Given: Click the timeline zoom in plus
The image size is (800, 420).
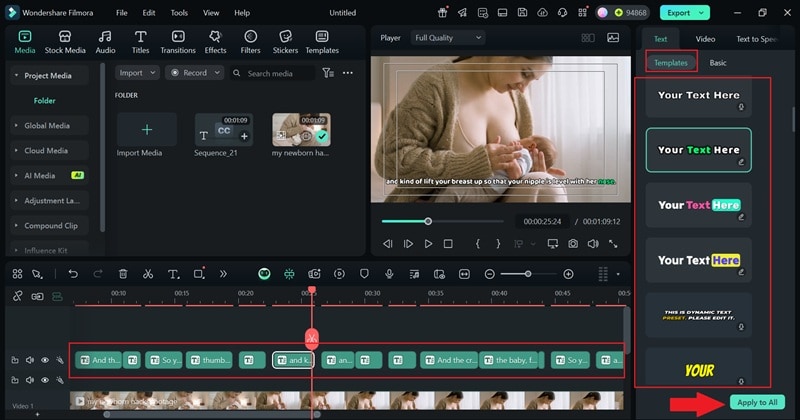Looking at the screenshot, I should click(568, 274).
